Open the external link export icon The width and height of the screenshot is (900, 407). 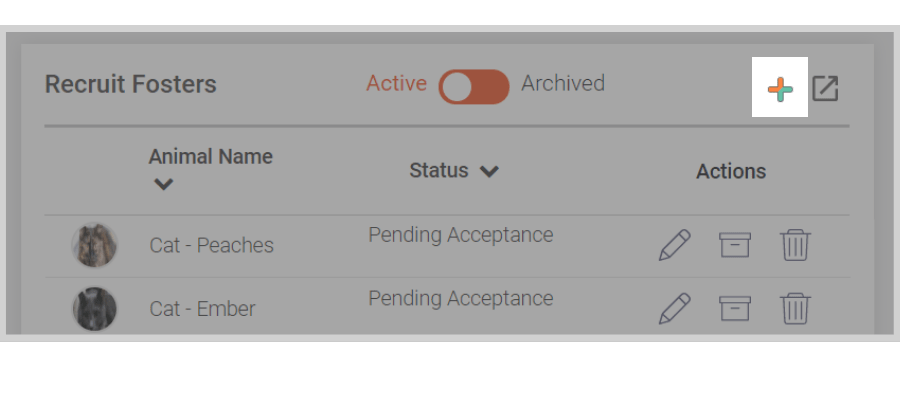[825, 89]
